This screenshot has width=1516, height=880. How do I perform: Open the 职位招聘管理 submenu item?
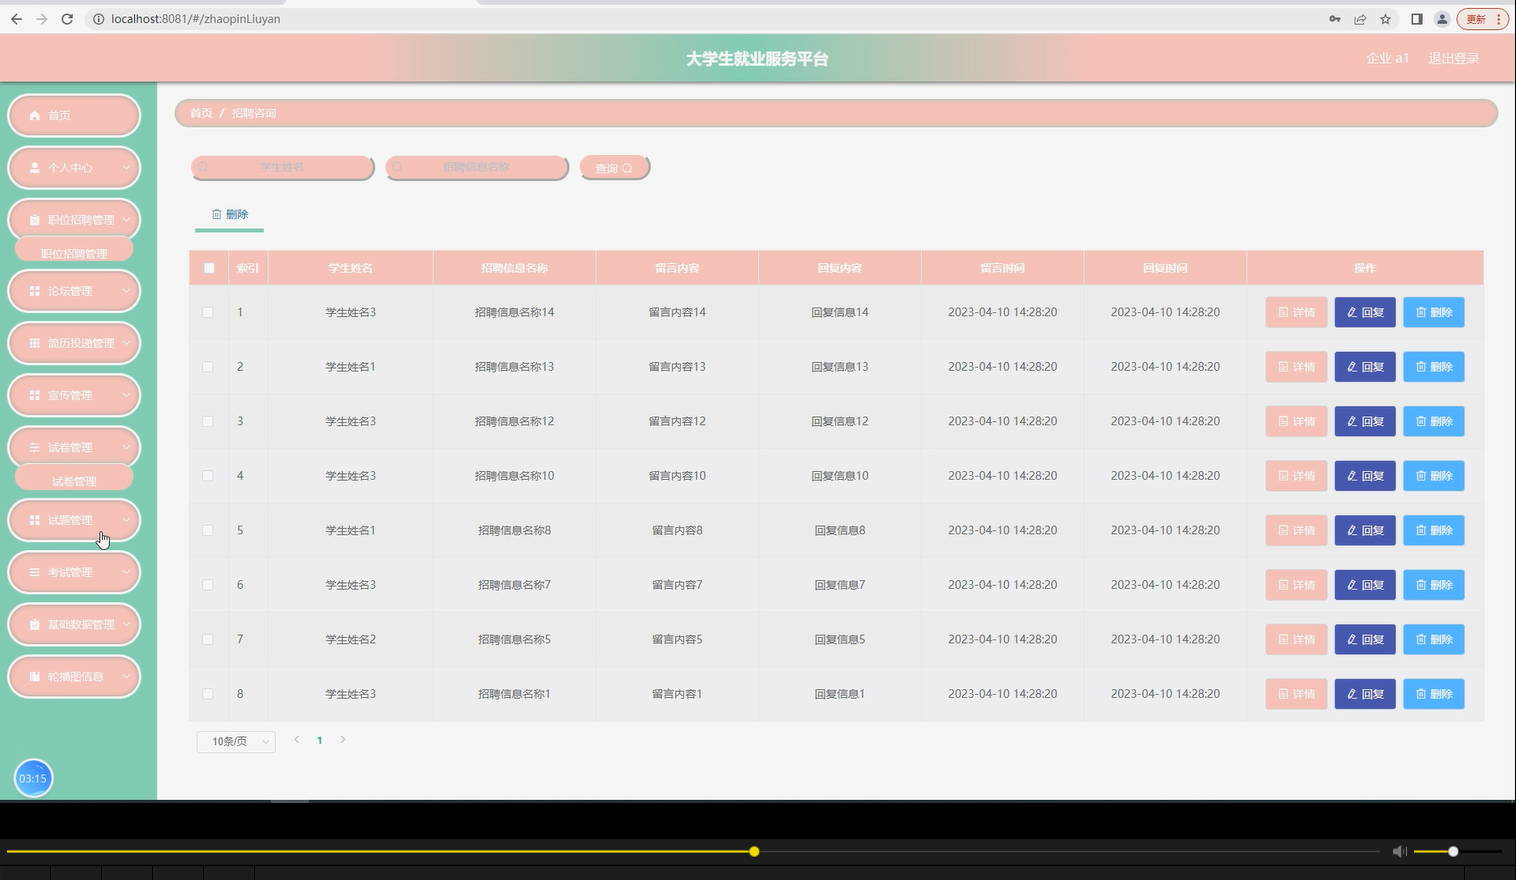[74, 253]
